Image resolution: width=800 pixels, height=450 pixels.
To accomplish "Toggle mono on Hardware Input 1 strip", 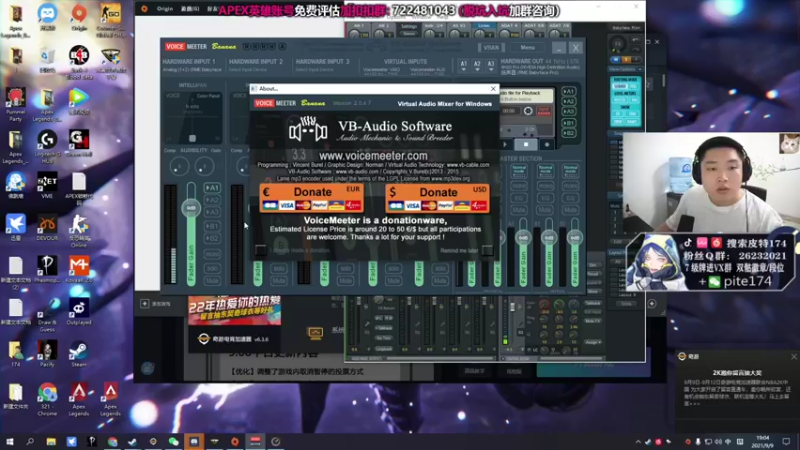I will 212,254.
